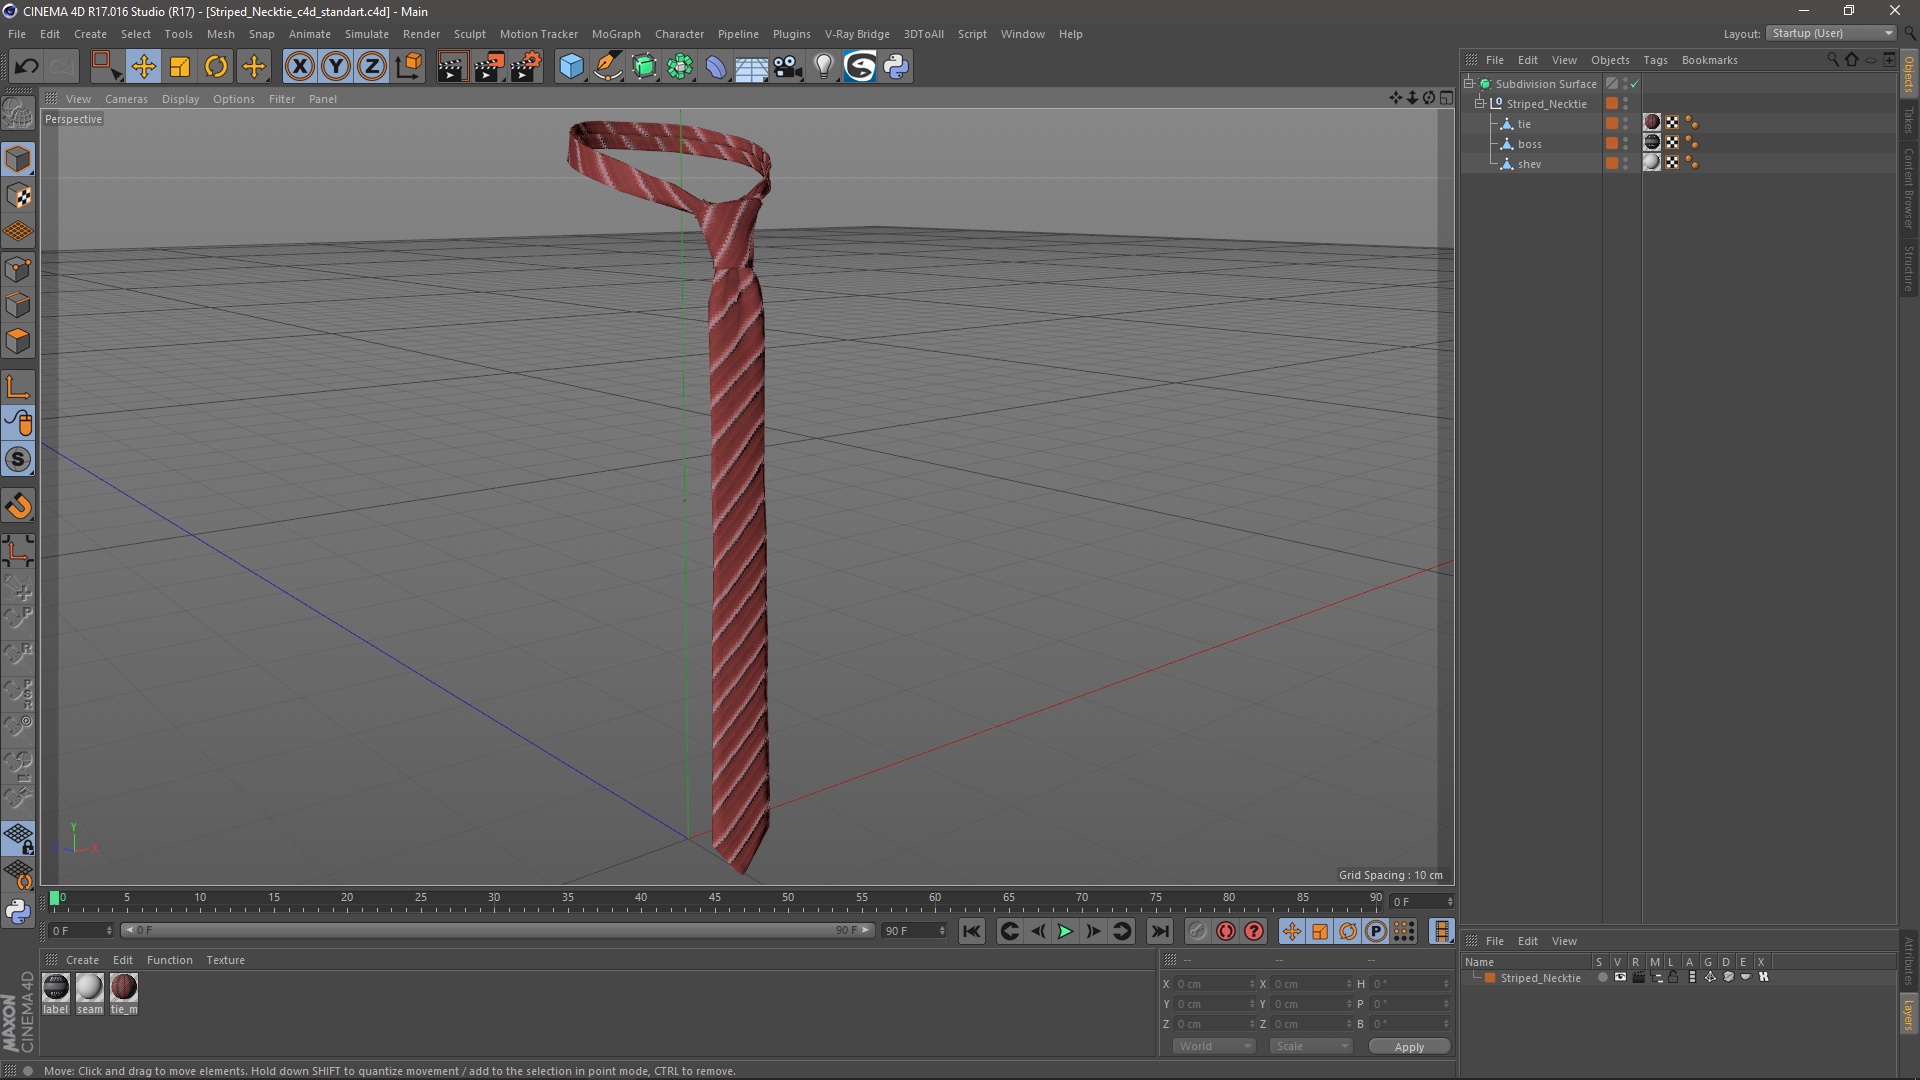This screenshot has width=1920, height=1080.
Task: Select the Rotate tool
Action: click(x=216, y=67)
